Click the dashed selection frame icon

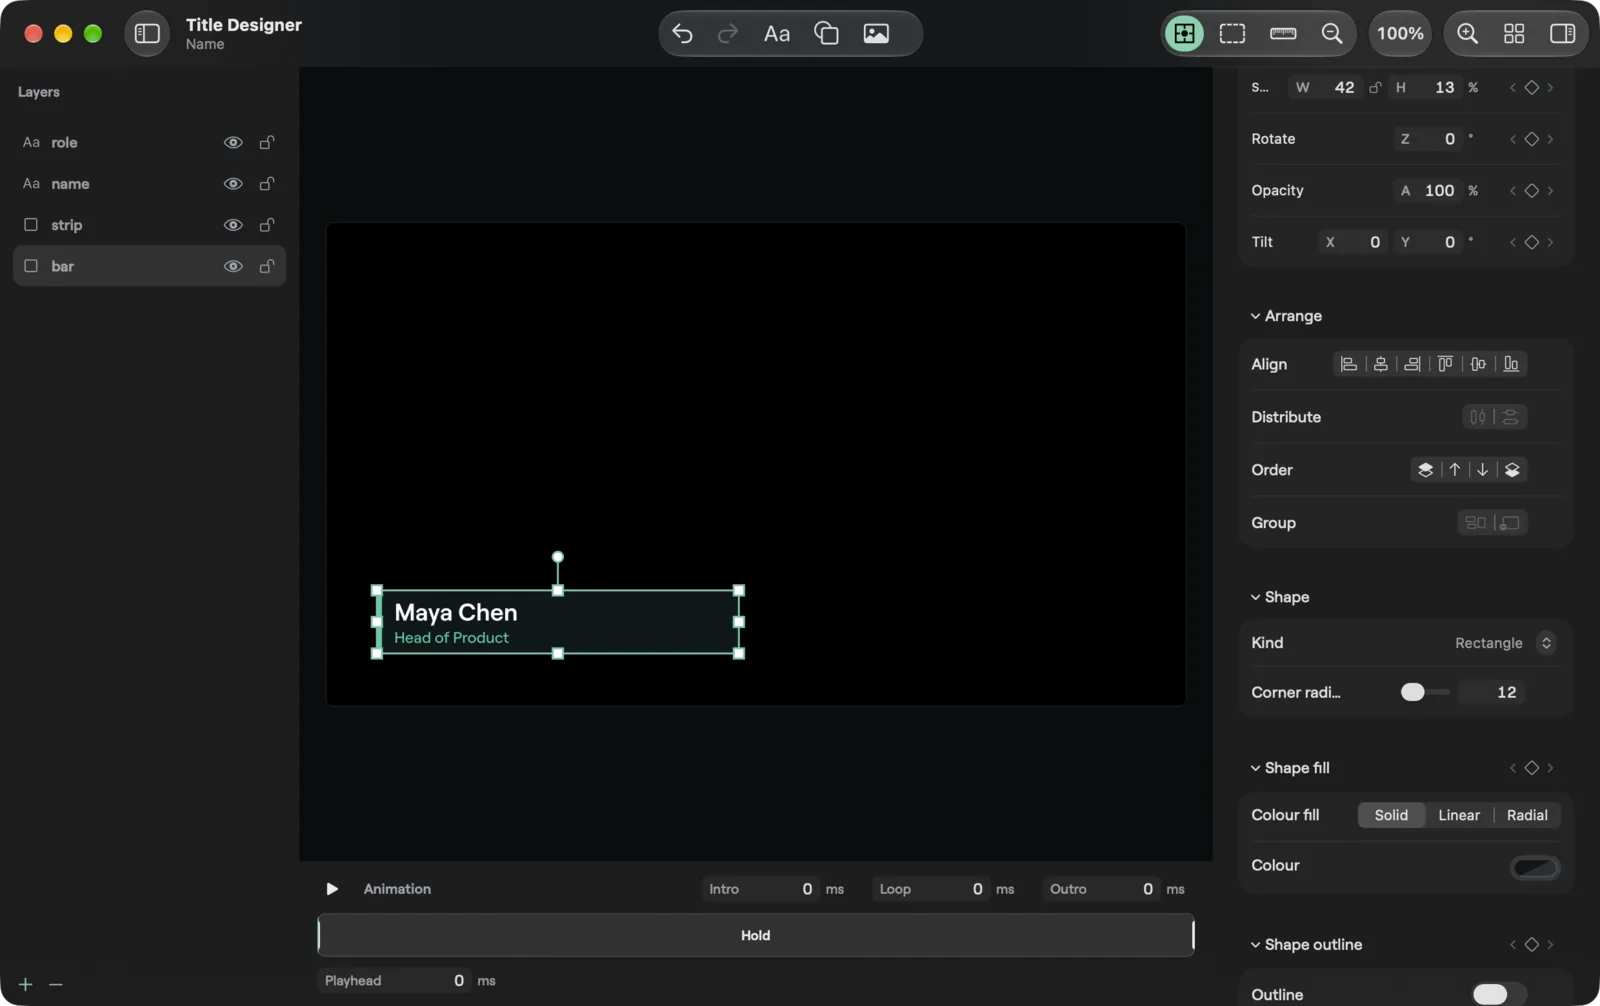pyautogui.click(x=1232, y=34)
